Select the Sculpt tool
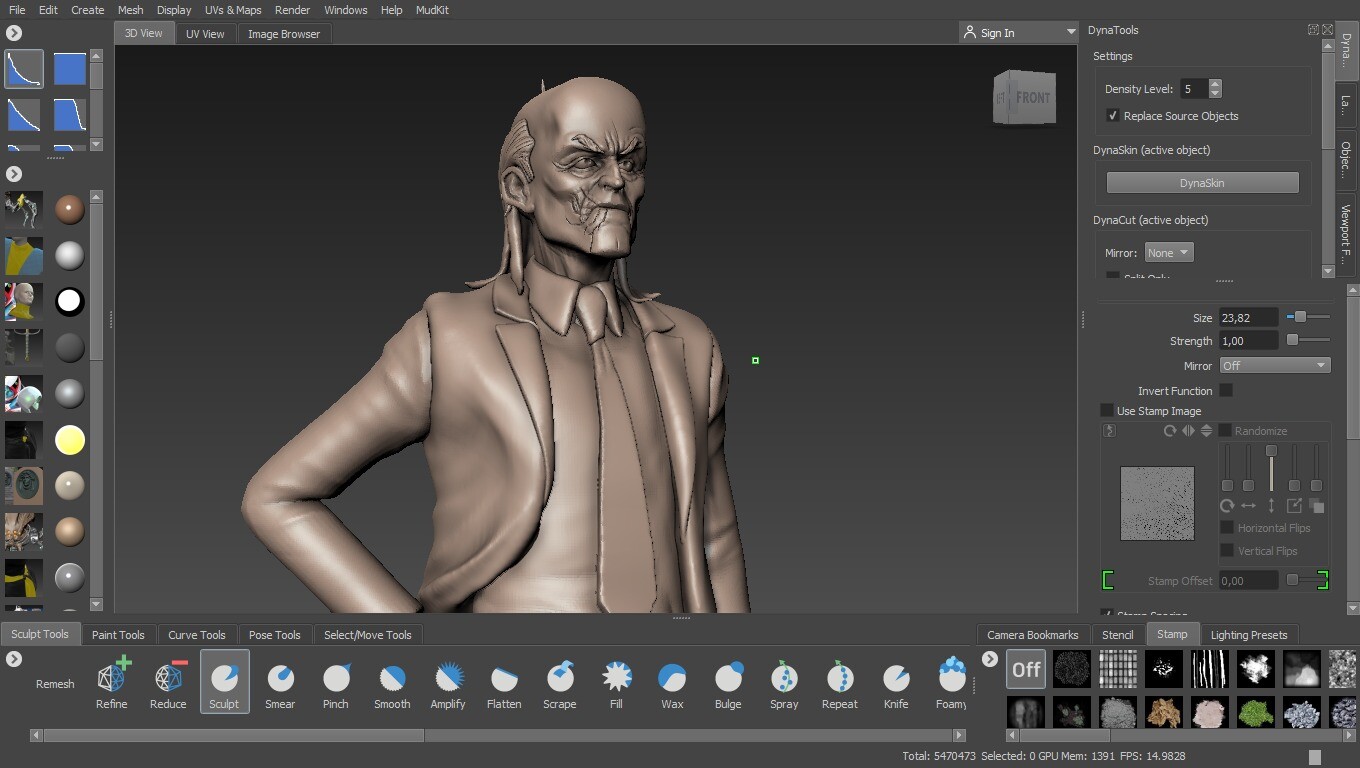The image size is (1360, 768). click(224, 683)
